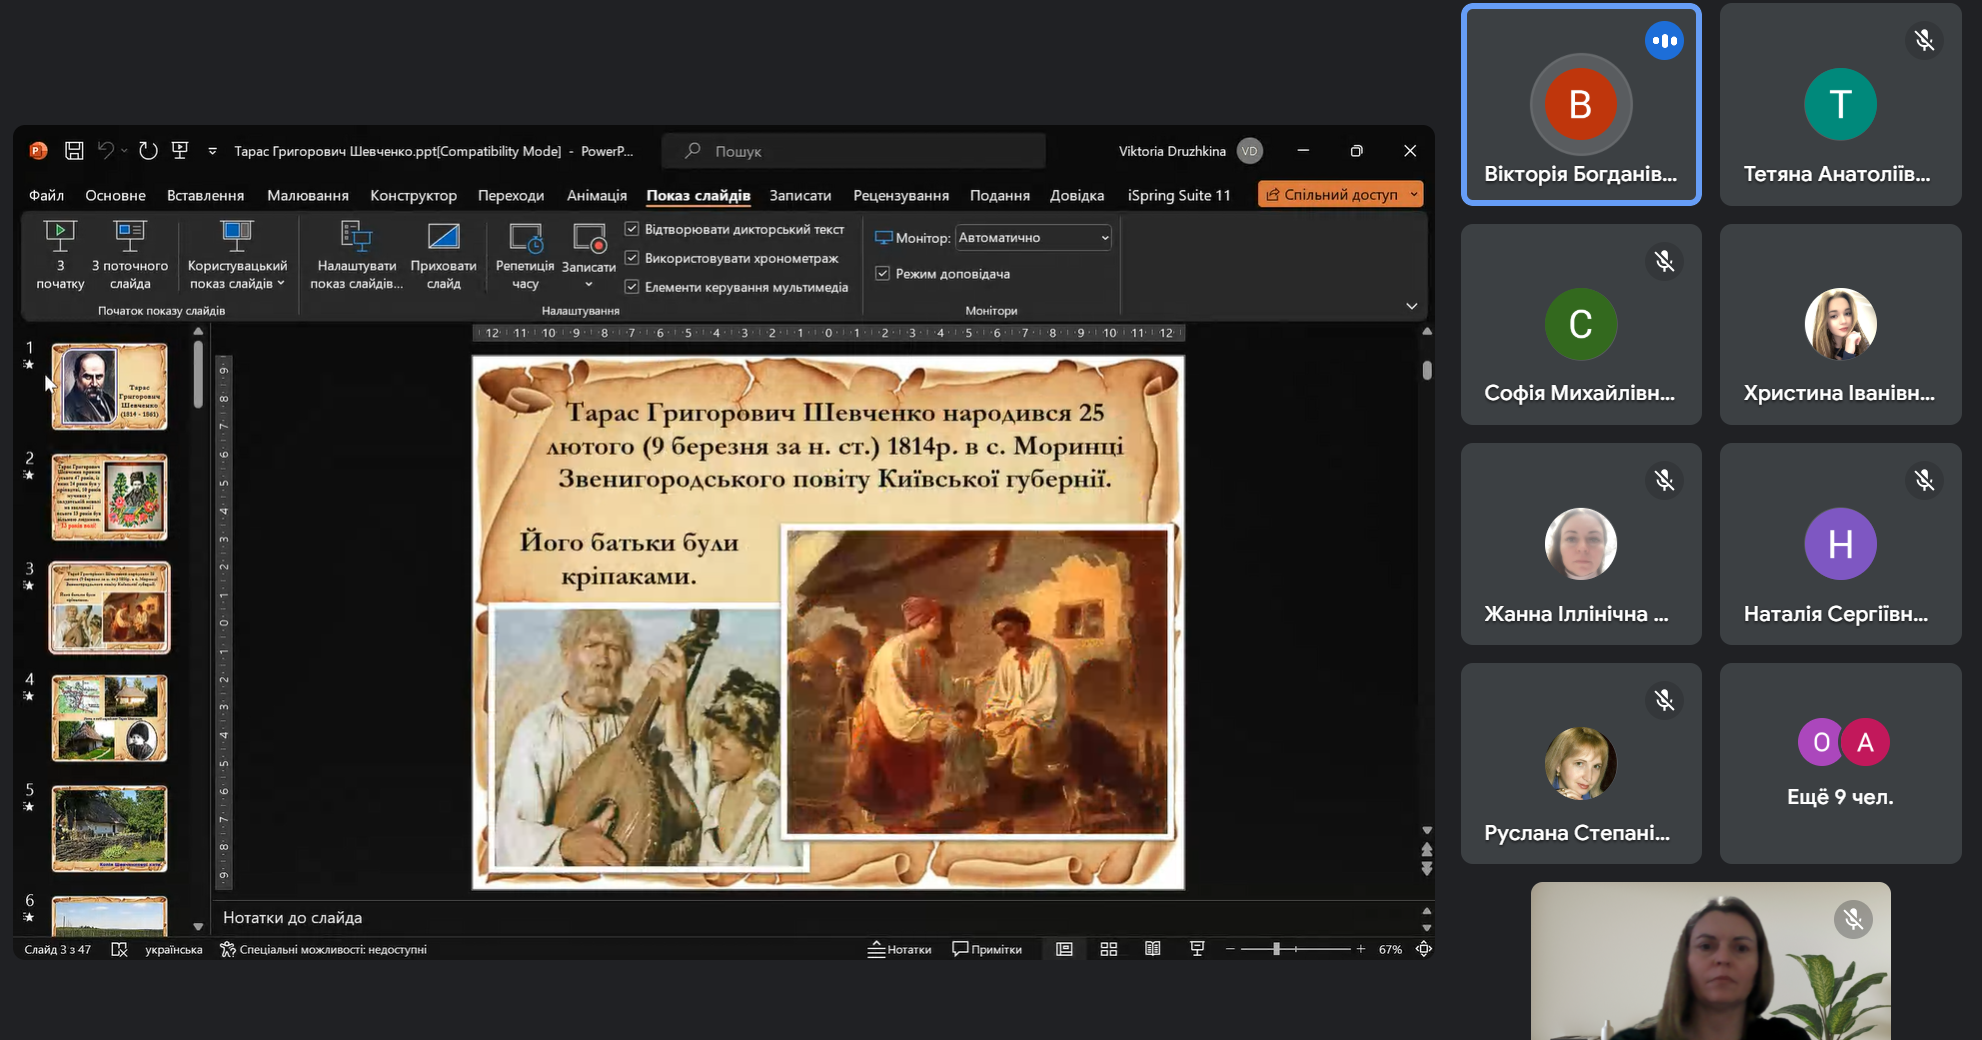This screenshot has height=1040, width=1982.
Task: Click the speaking indicator on Вікторія's tile
Action: [x=1664, y=41]
